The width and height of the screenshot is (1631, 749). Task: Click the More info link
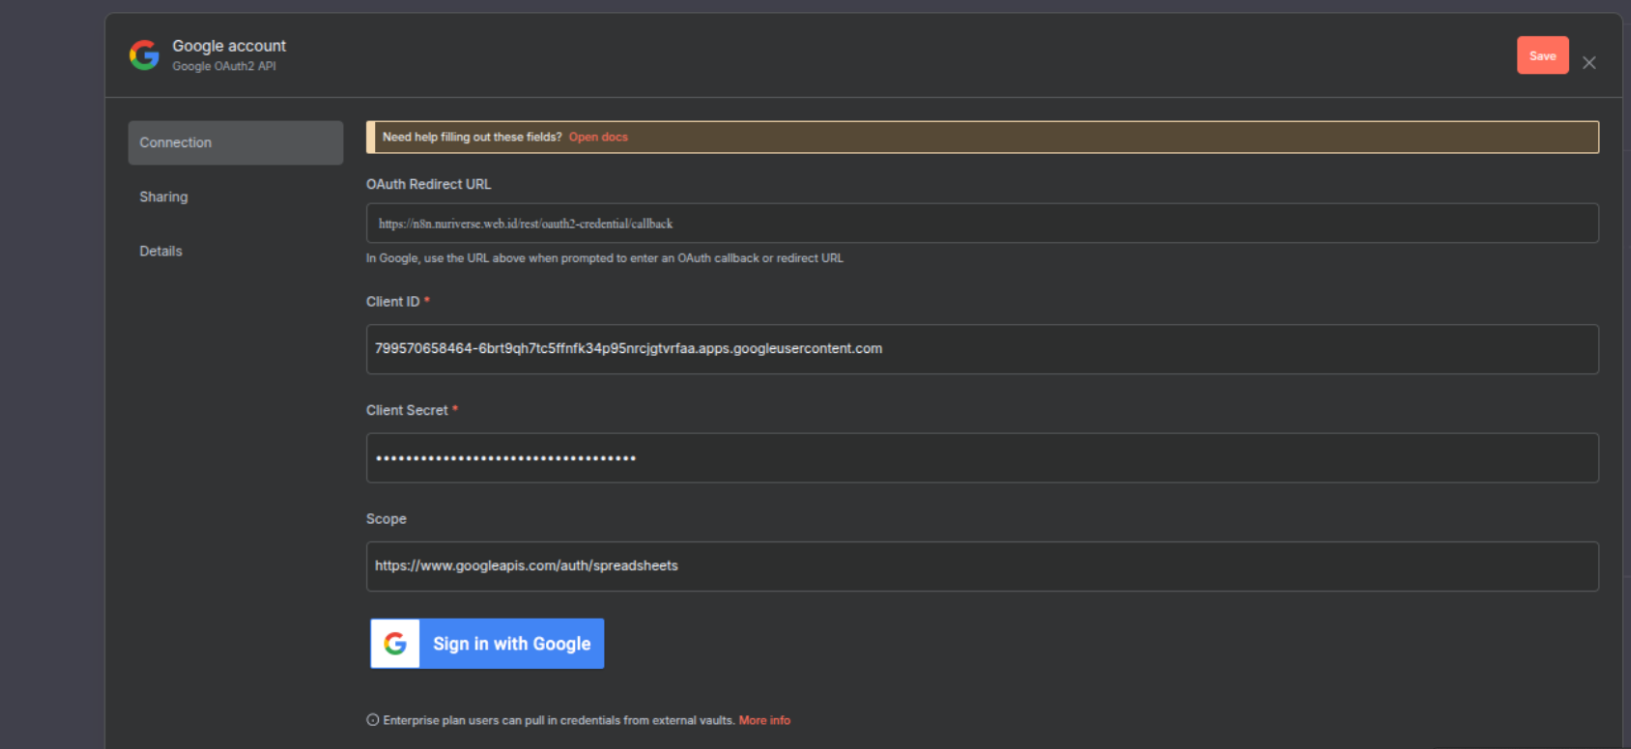764,720
